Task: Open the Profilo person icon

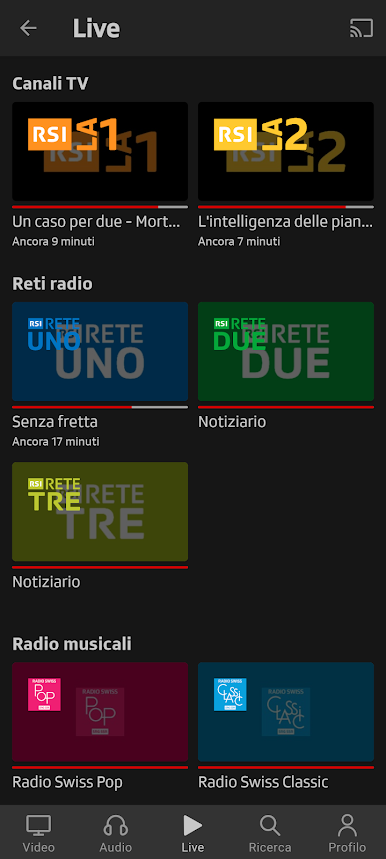Action: (347, 826)
